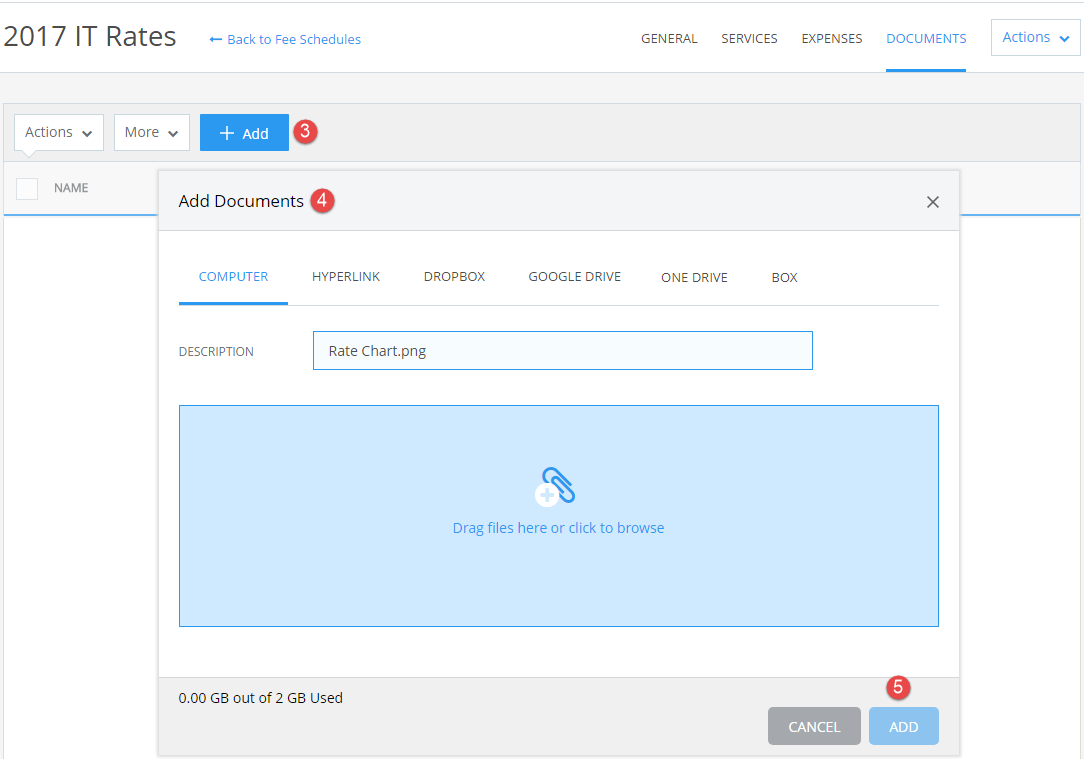Viewport: 1084px width, 759px height.
Task: Open the GOOGLE DRIVE tab
Action: (574, 277)
